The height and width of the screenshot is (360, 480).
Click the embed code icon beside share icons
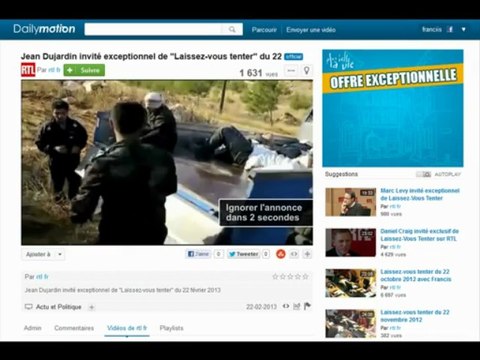tap(294, 254)
